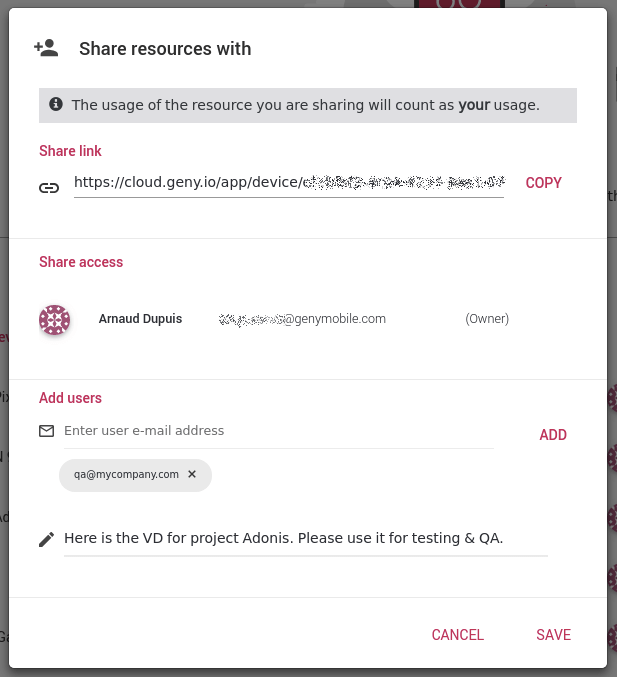Click the (Owner) role label

[x=487, y=319]
